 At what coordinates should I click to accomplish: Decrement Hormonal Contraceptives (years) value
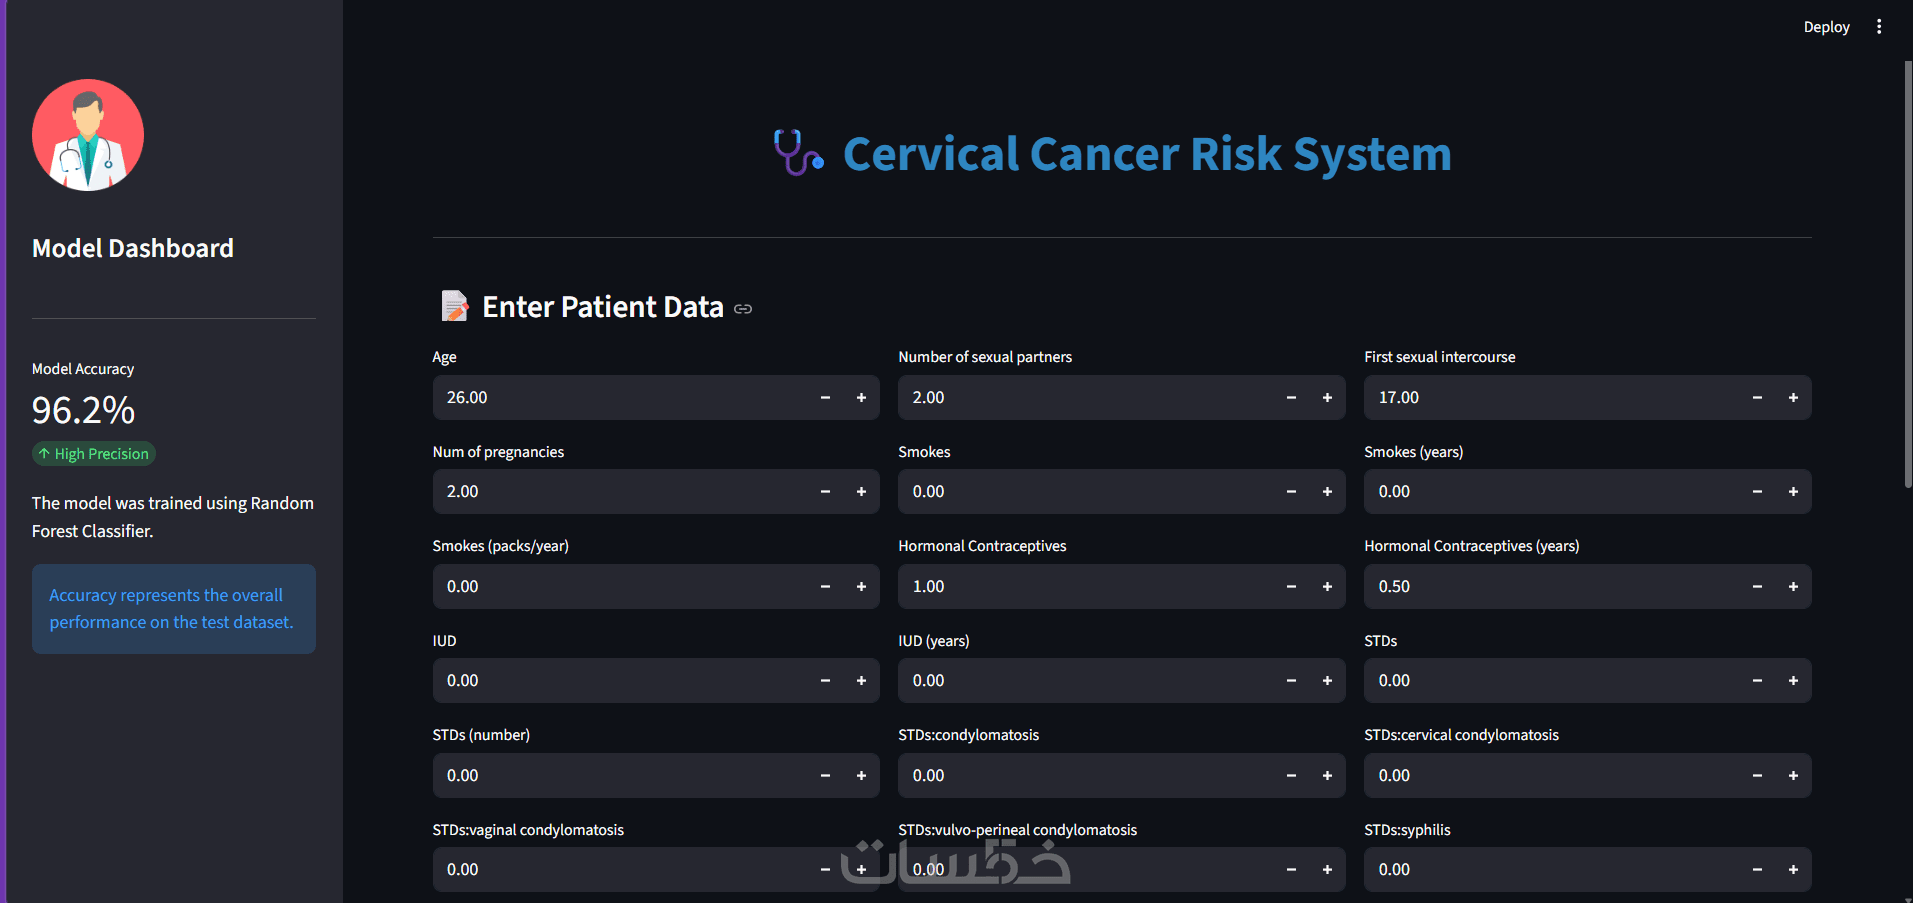1757,587
